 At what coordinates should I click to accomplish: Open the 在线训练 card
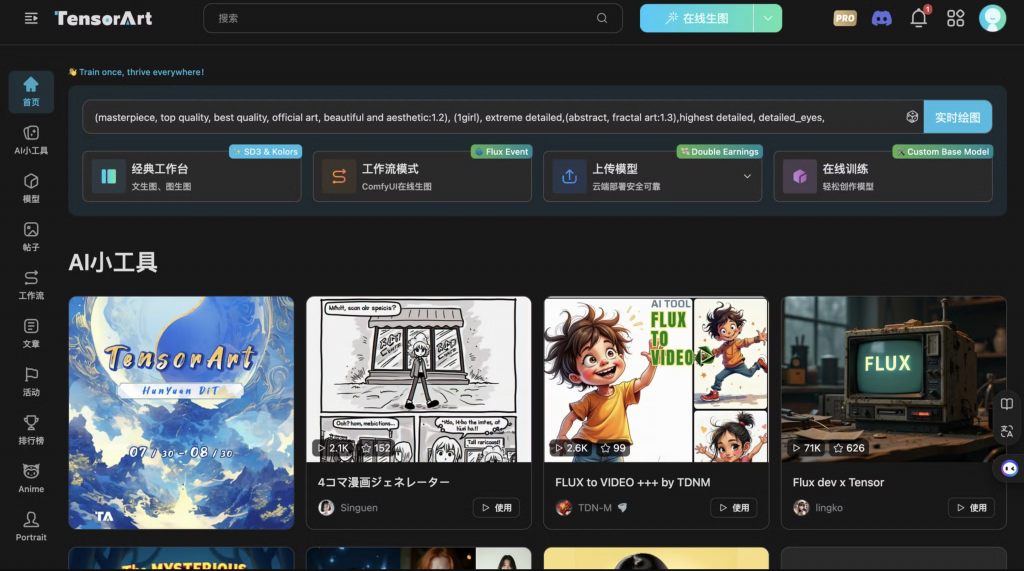pos(883,176)
